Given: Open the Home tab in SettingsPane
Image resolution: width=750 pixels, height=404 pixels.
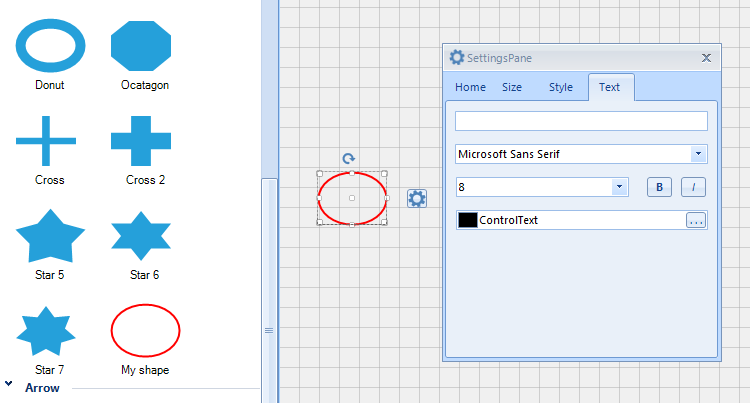Looking at the screenshot, I should tap(470, 87).
